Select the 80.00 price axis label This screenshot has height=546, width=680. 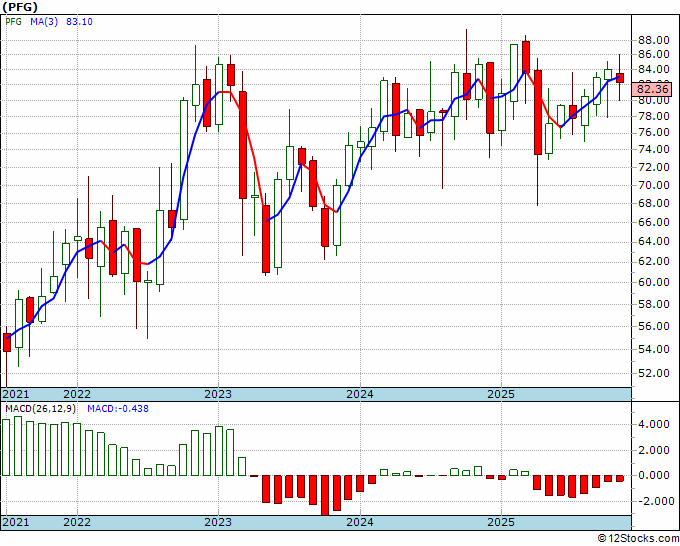tap(654, 101)
